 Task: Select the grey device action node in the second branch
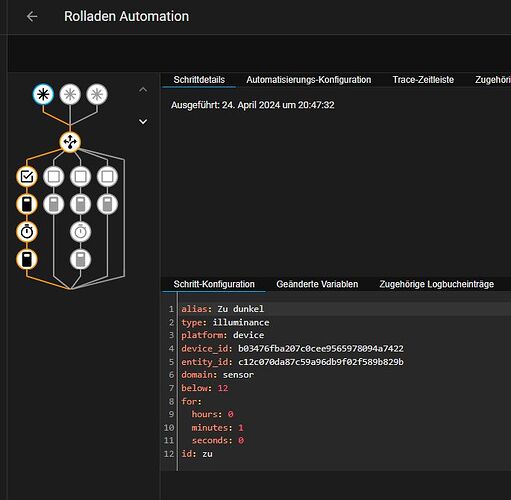54,204
